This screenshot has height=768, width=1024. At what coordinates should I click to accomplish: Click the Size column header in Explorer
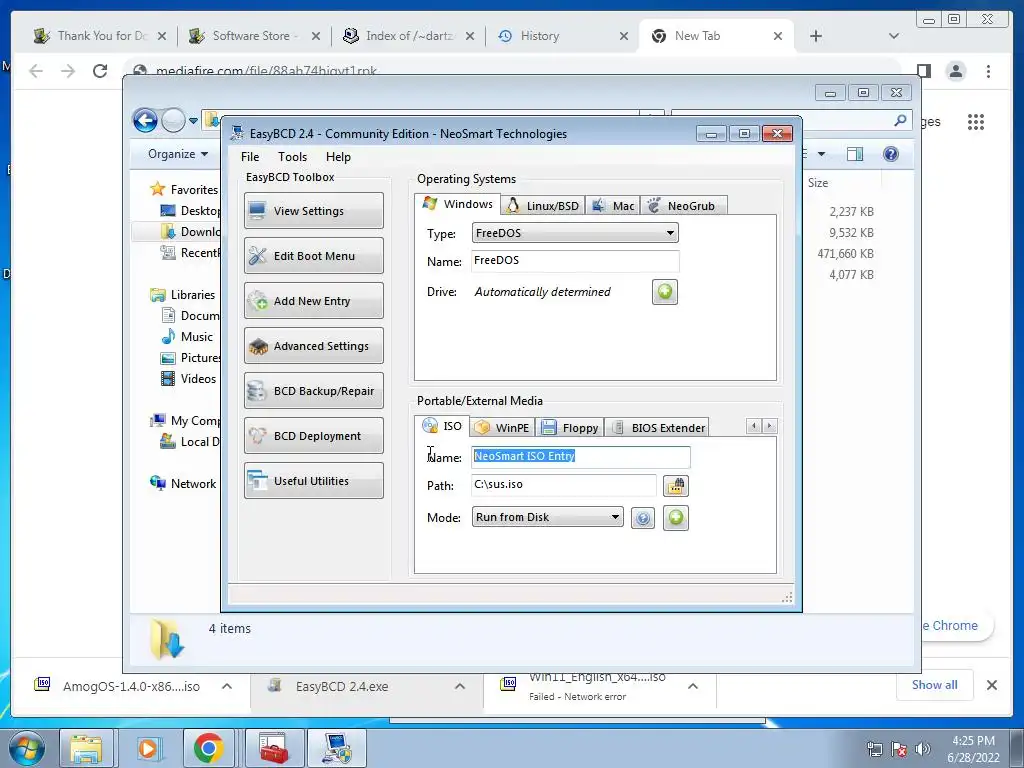[x=818, y=183]
